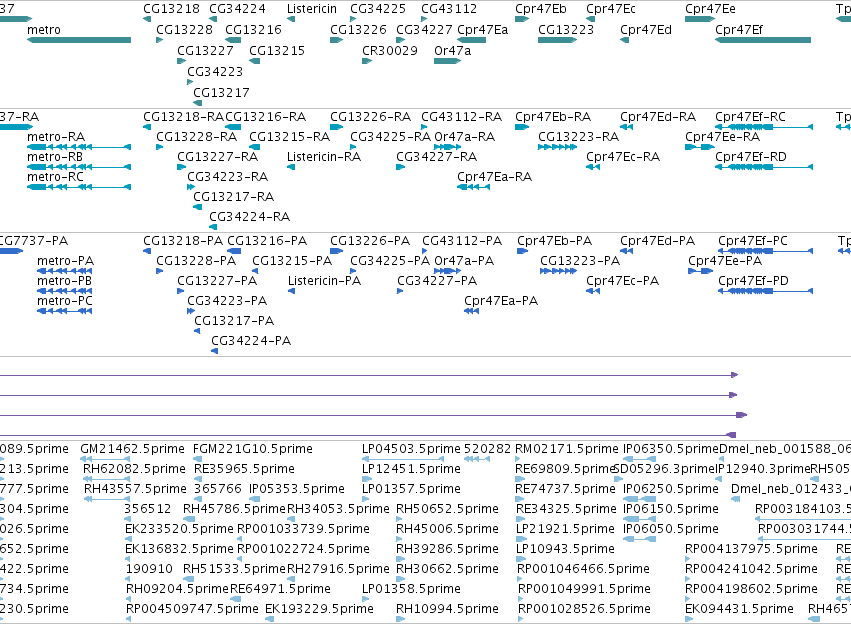Select the Cpr47Eb gene label
The width and height of the screenshot is (851, 624).
click(541, 9)
